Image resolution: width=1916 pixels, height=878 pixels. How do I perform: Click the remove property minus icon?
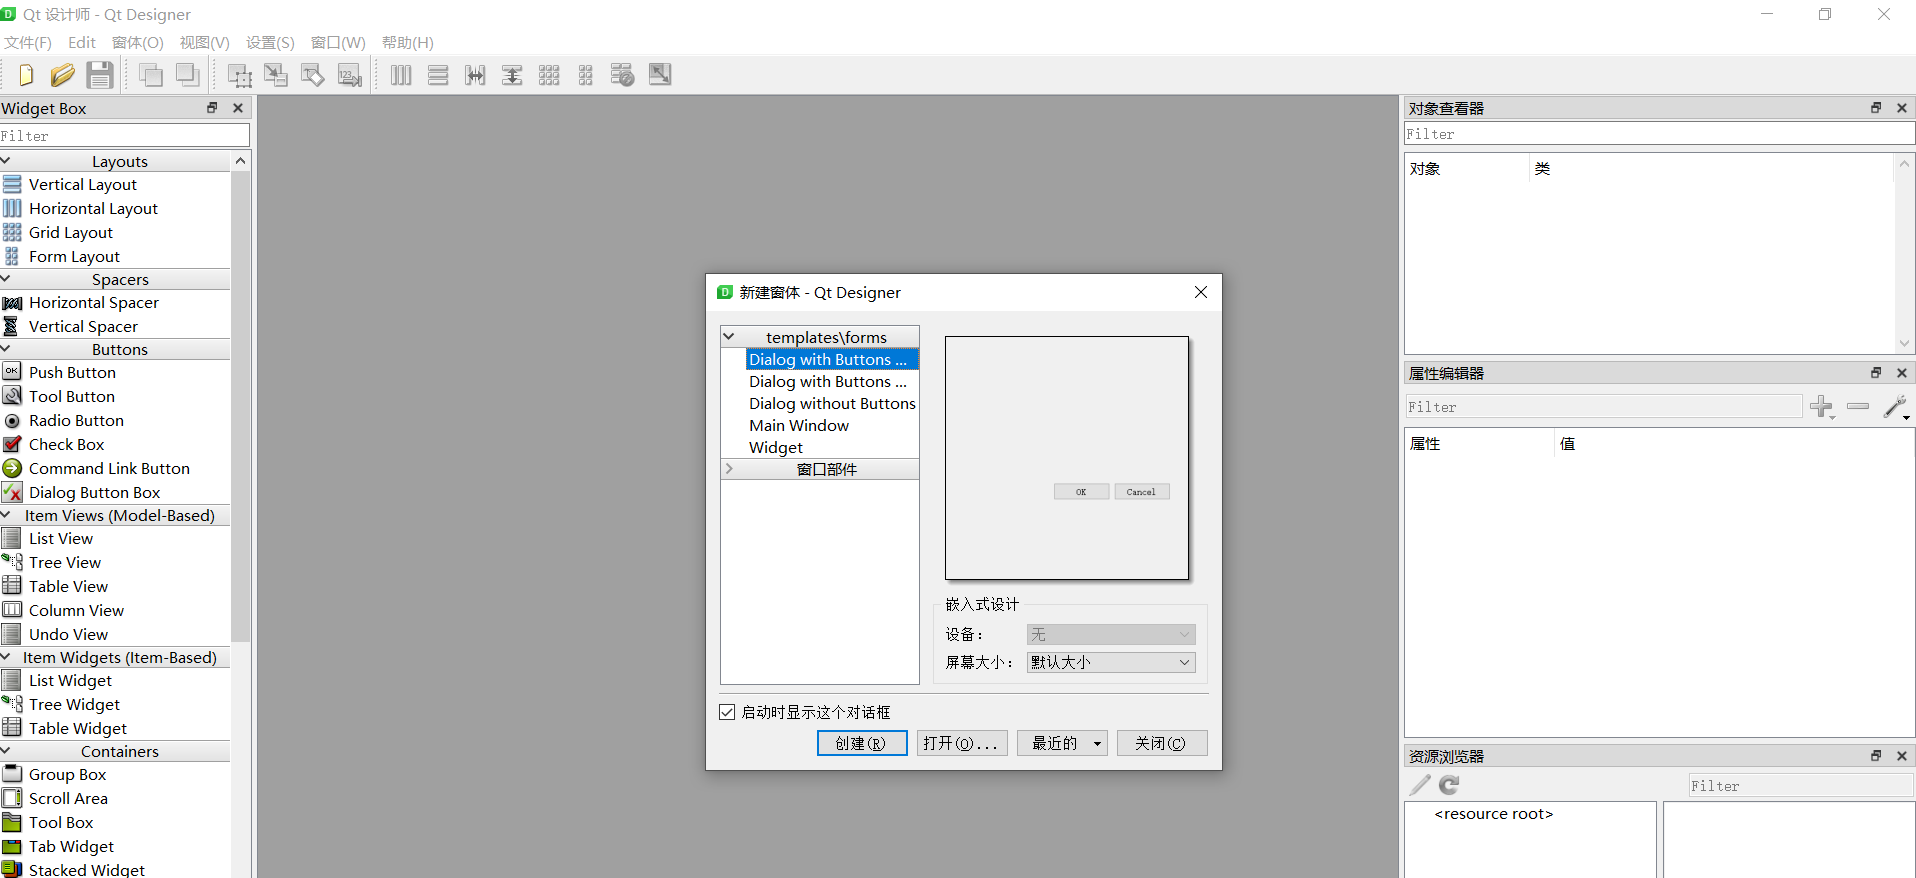click(1858, 406)
